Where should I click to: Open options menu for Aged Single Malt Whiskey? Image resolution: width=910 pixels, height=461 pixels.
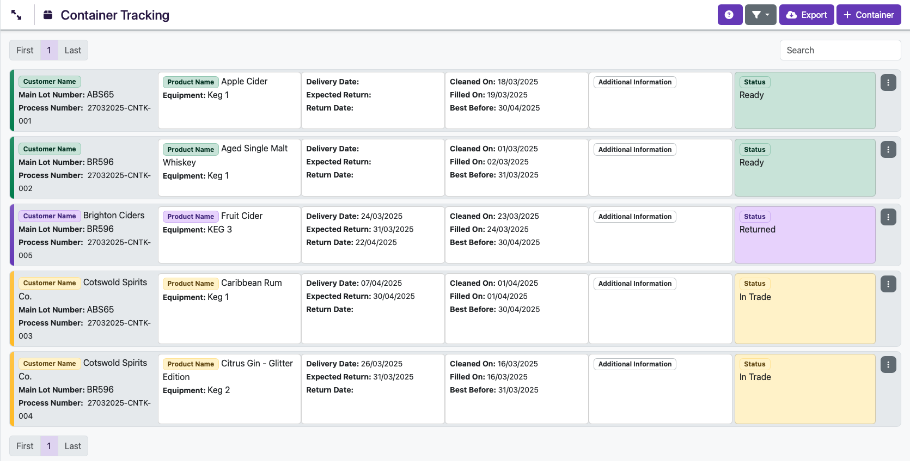point(888,149)
